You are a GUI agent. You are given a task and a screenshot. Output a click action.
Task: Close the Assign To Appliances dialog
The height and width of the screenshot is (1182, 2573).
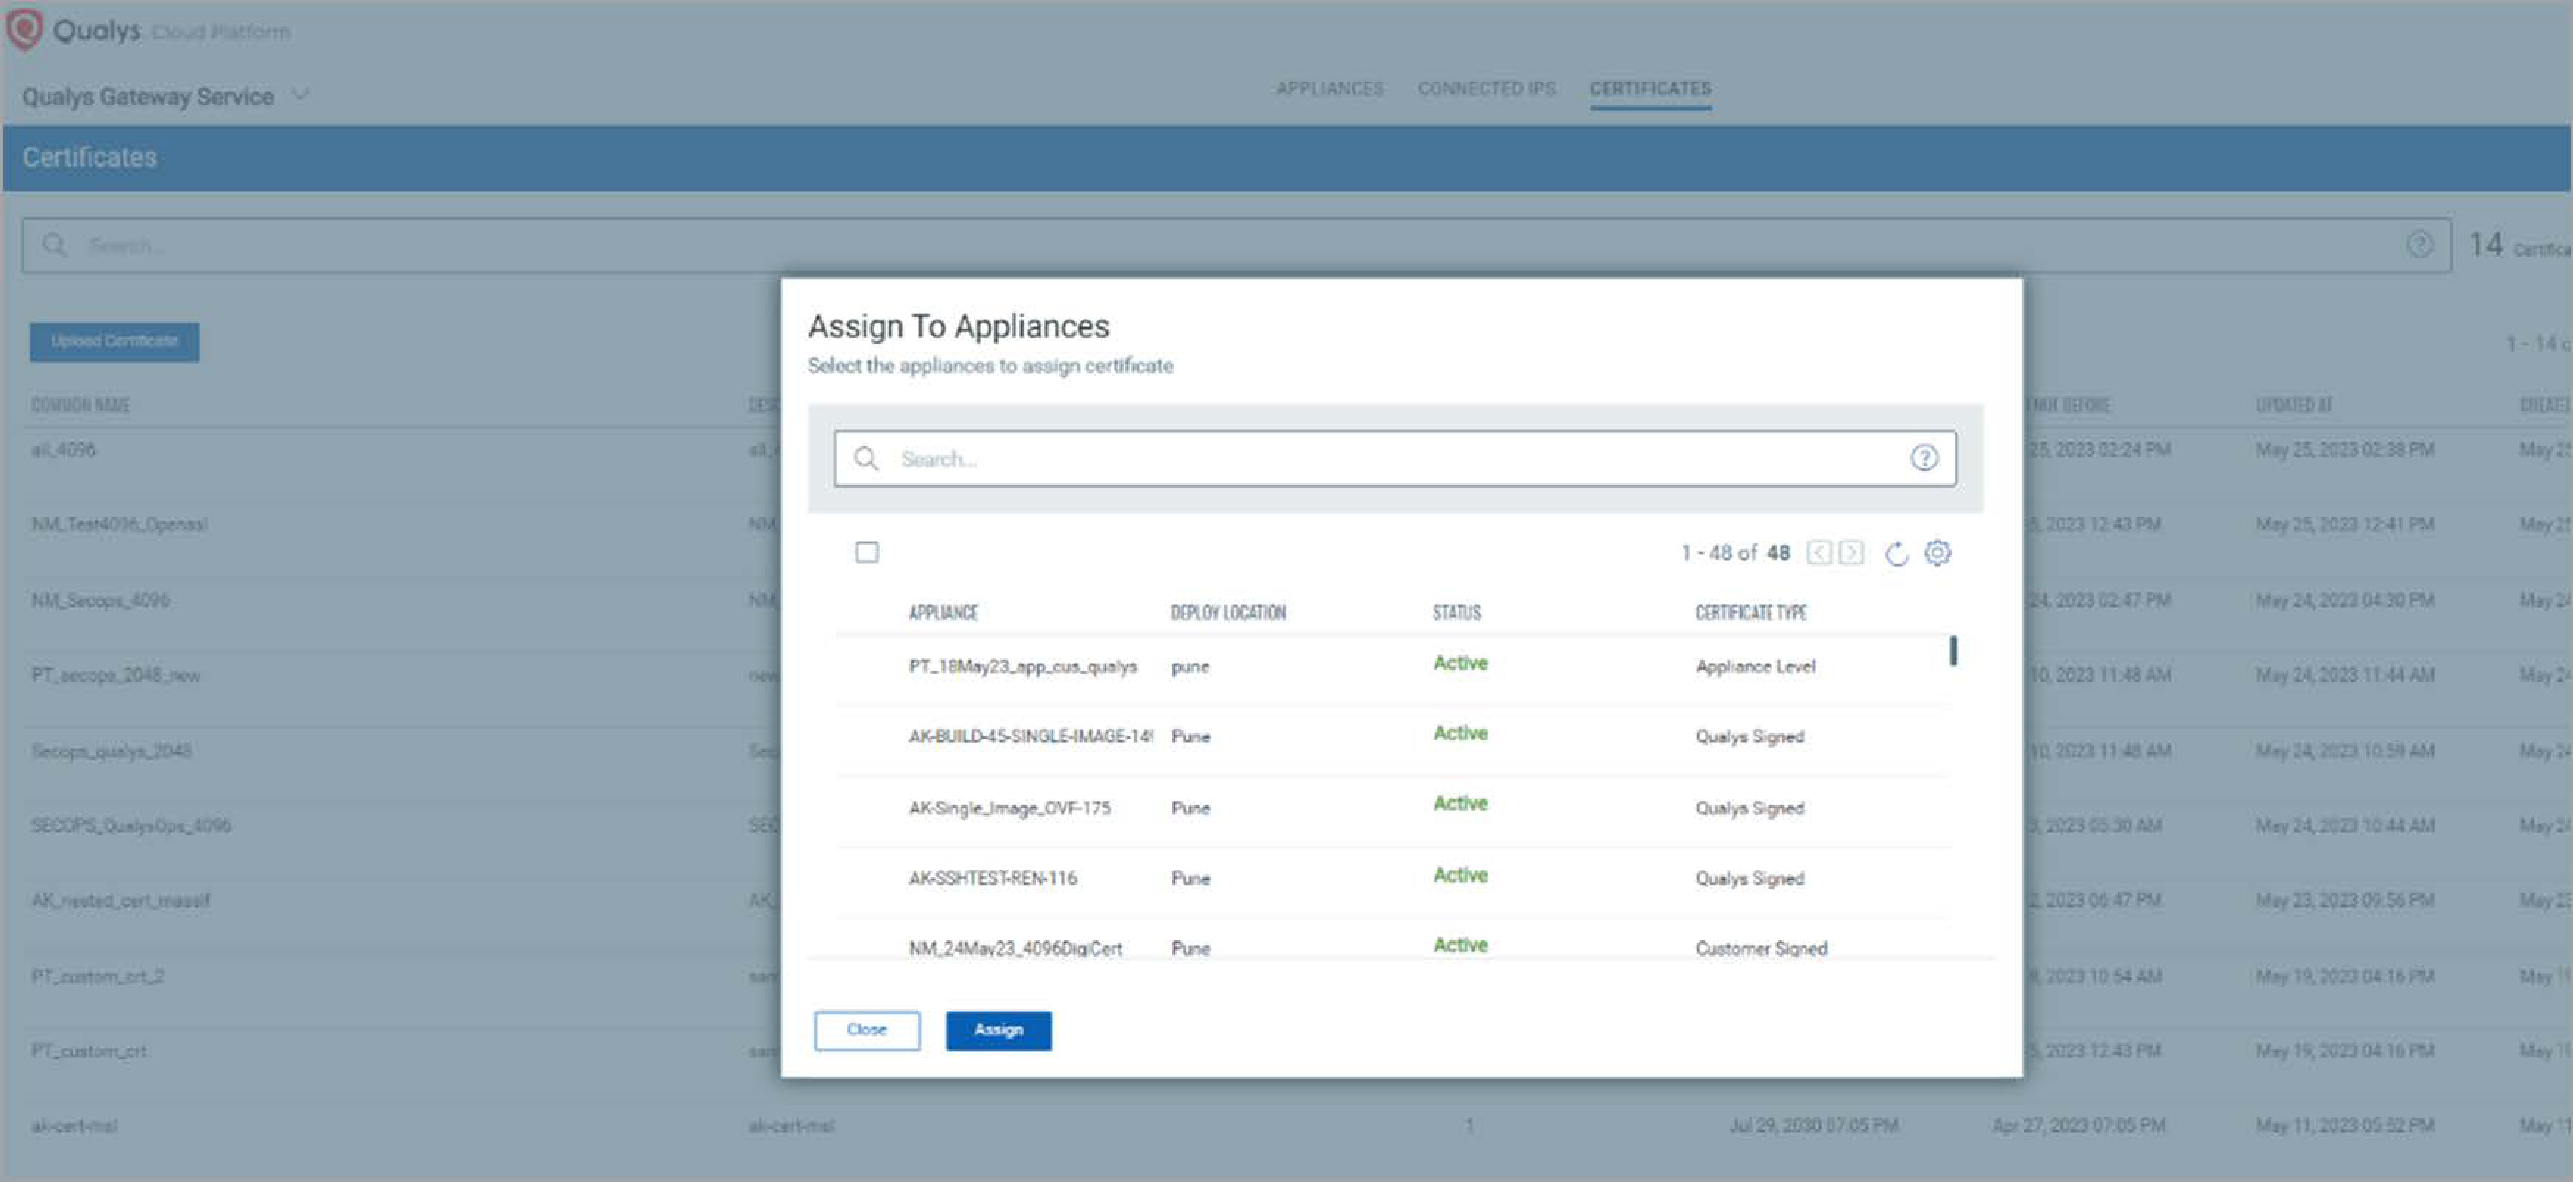867,1030
